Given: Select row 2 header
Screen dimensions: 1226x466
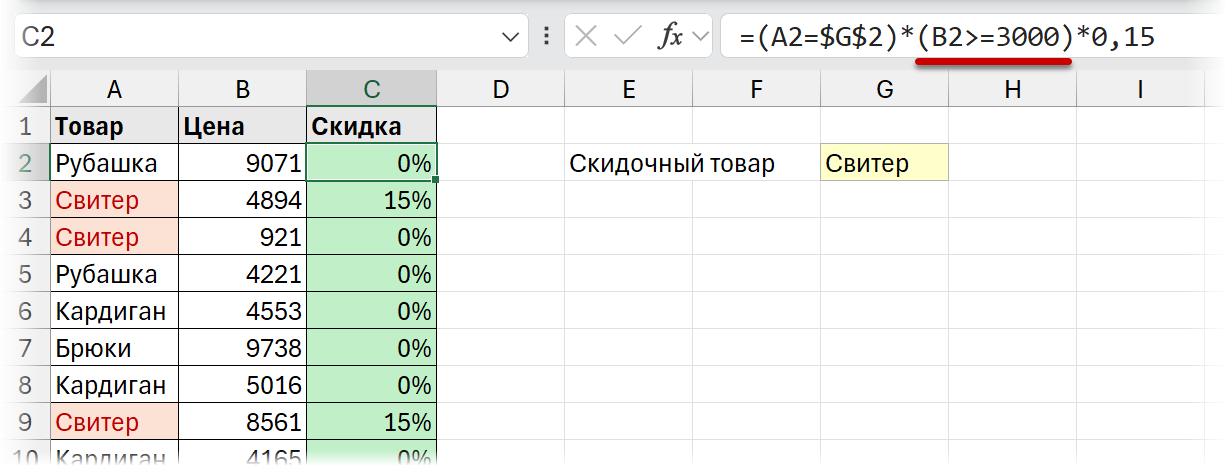Looking at the screenshot, I should (26, 163).
